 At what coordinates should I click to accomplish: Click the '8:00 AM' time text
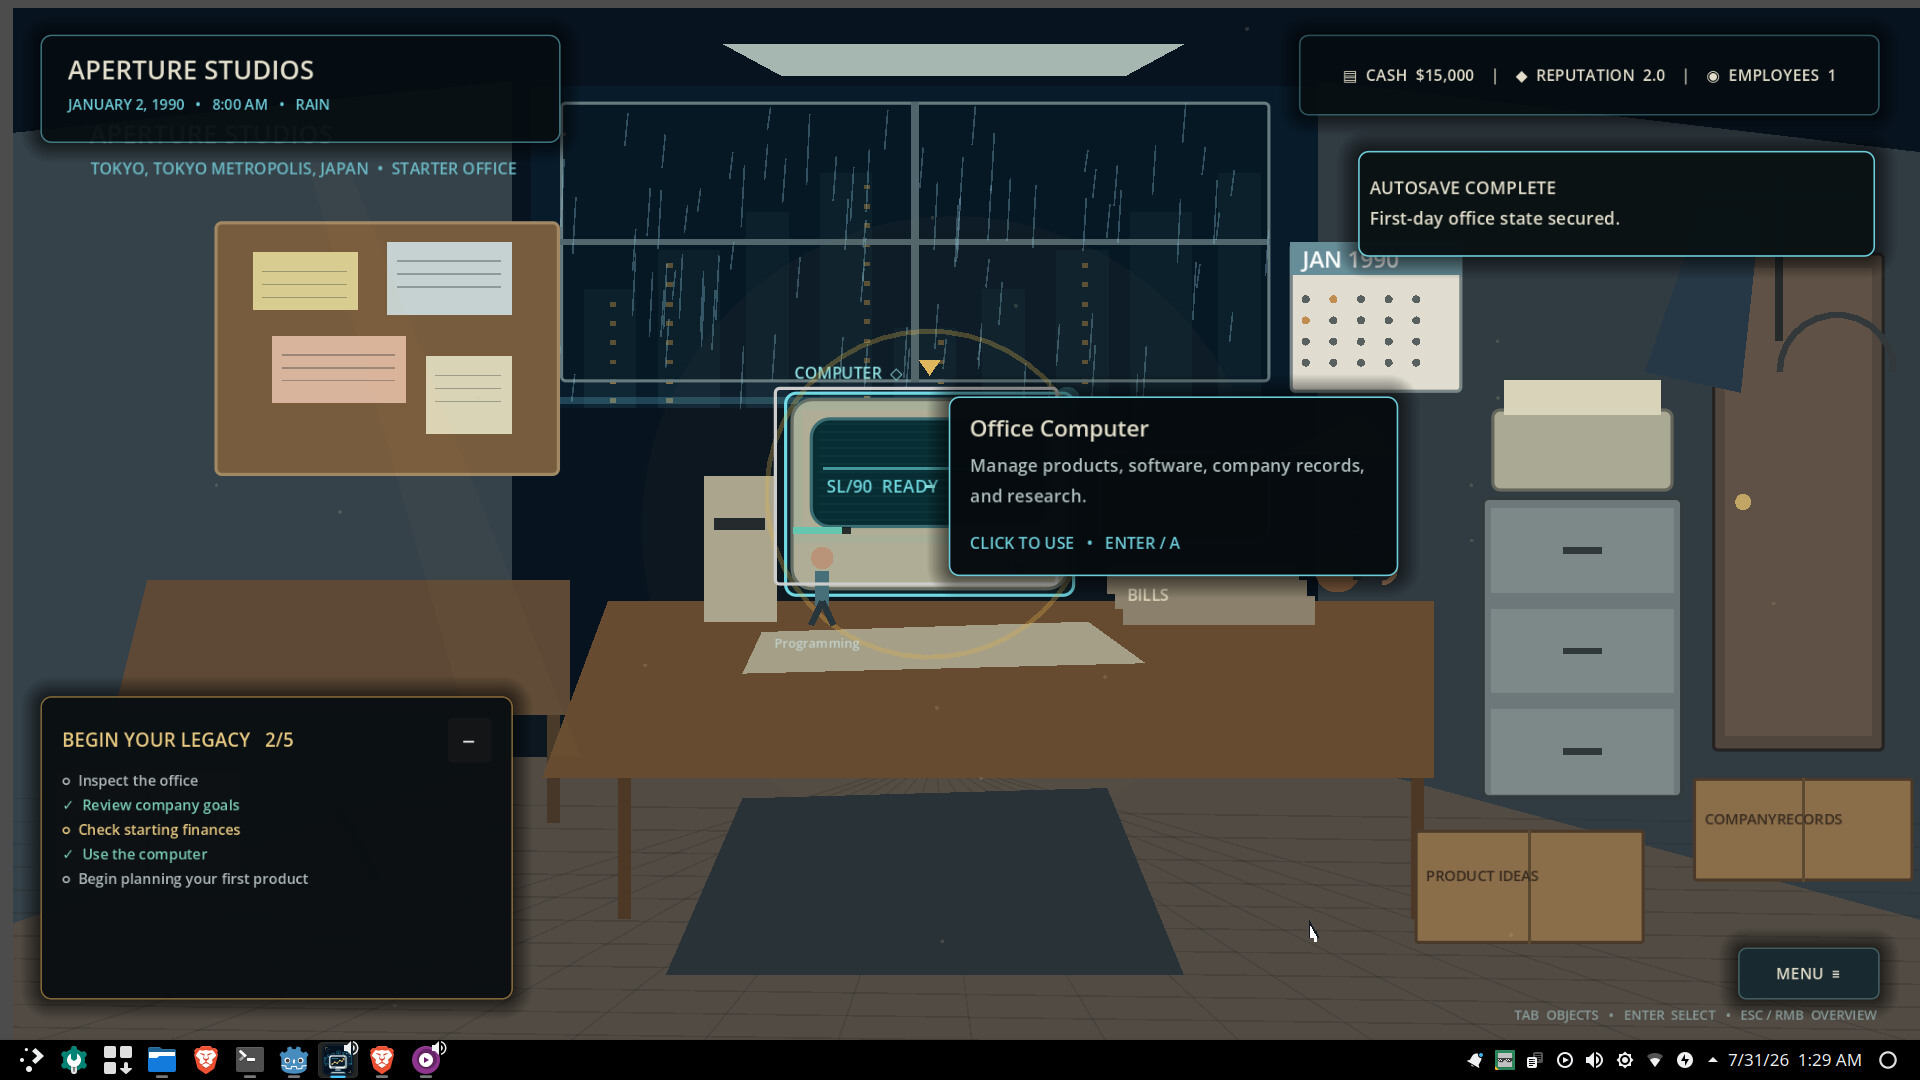[240, 105]
